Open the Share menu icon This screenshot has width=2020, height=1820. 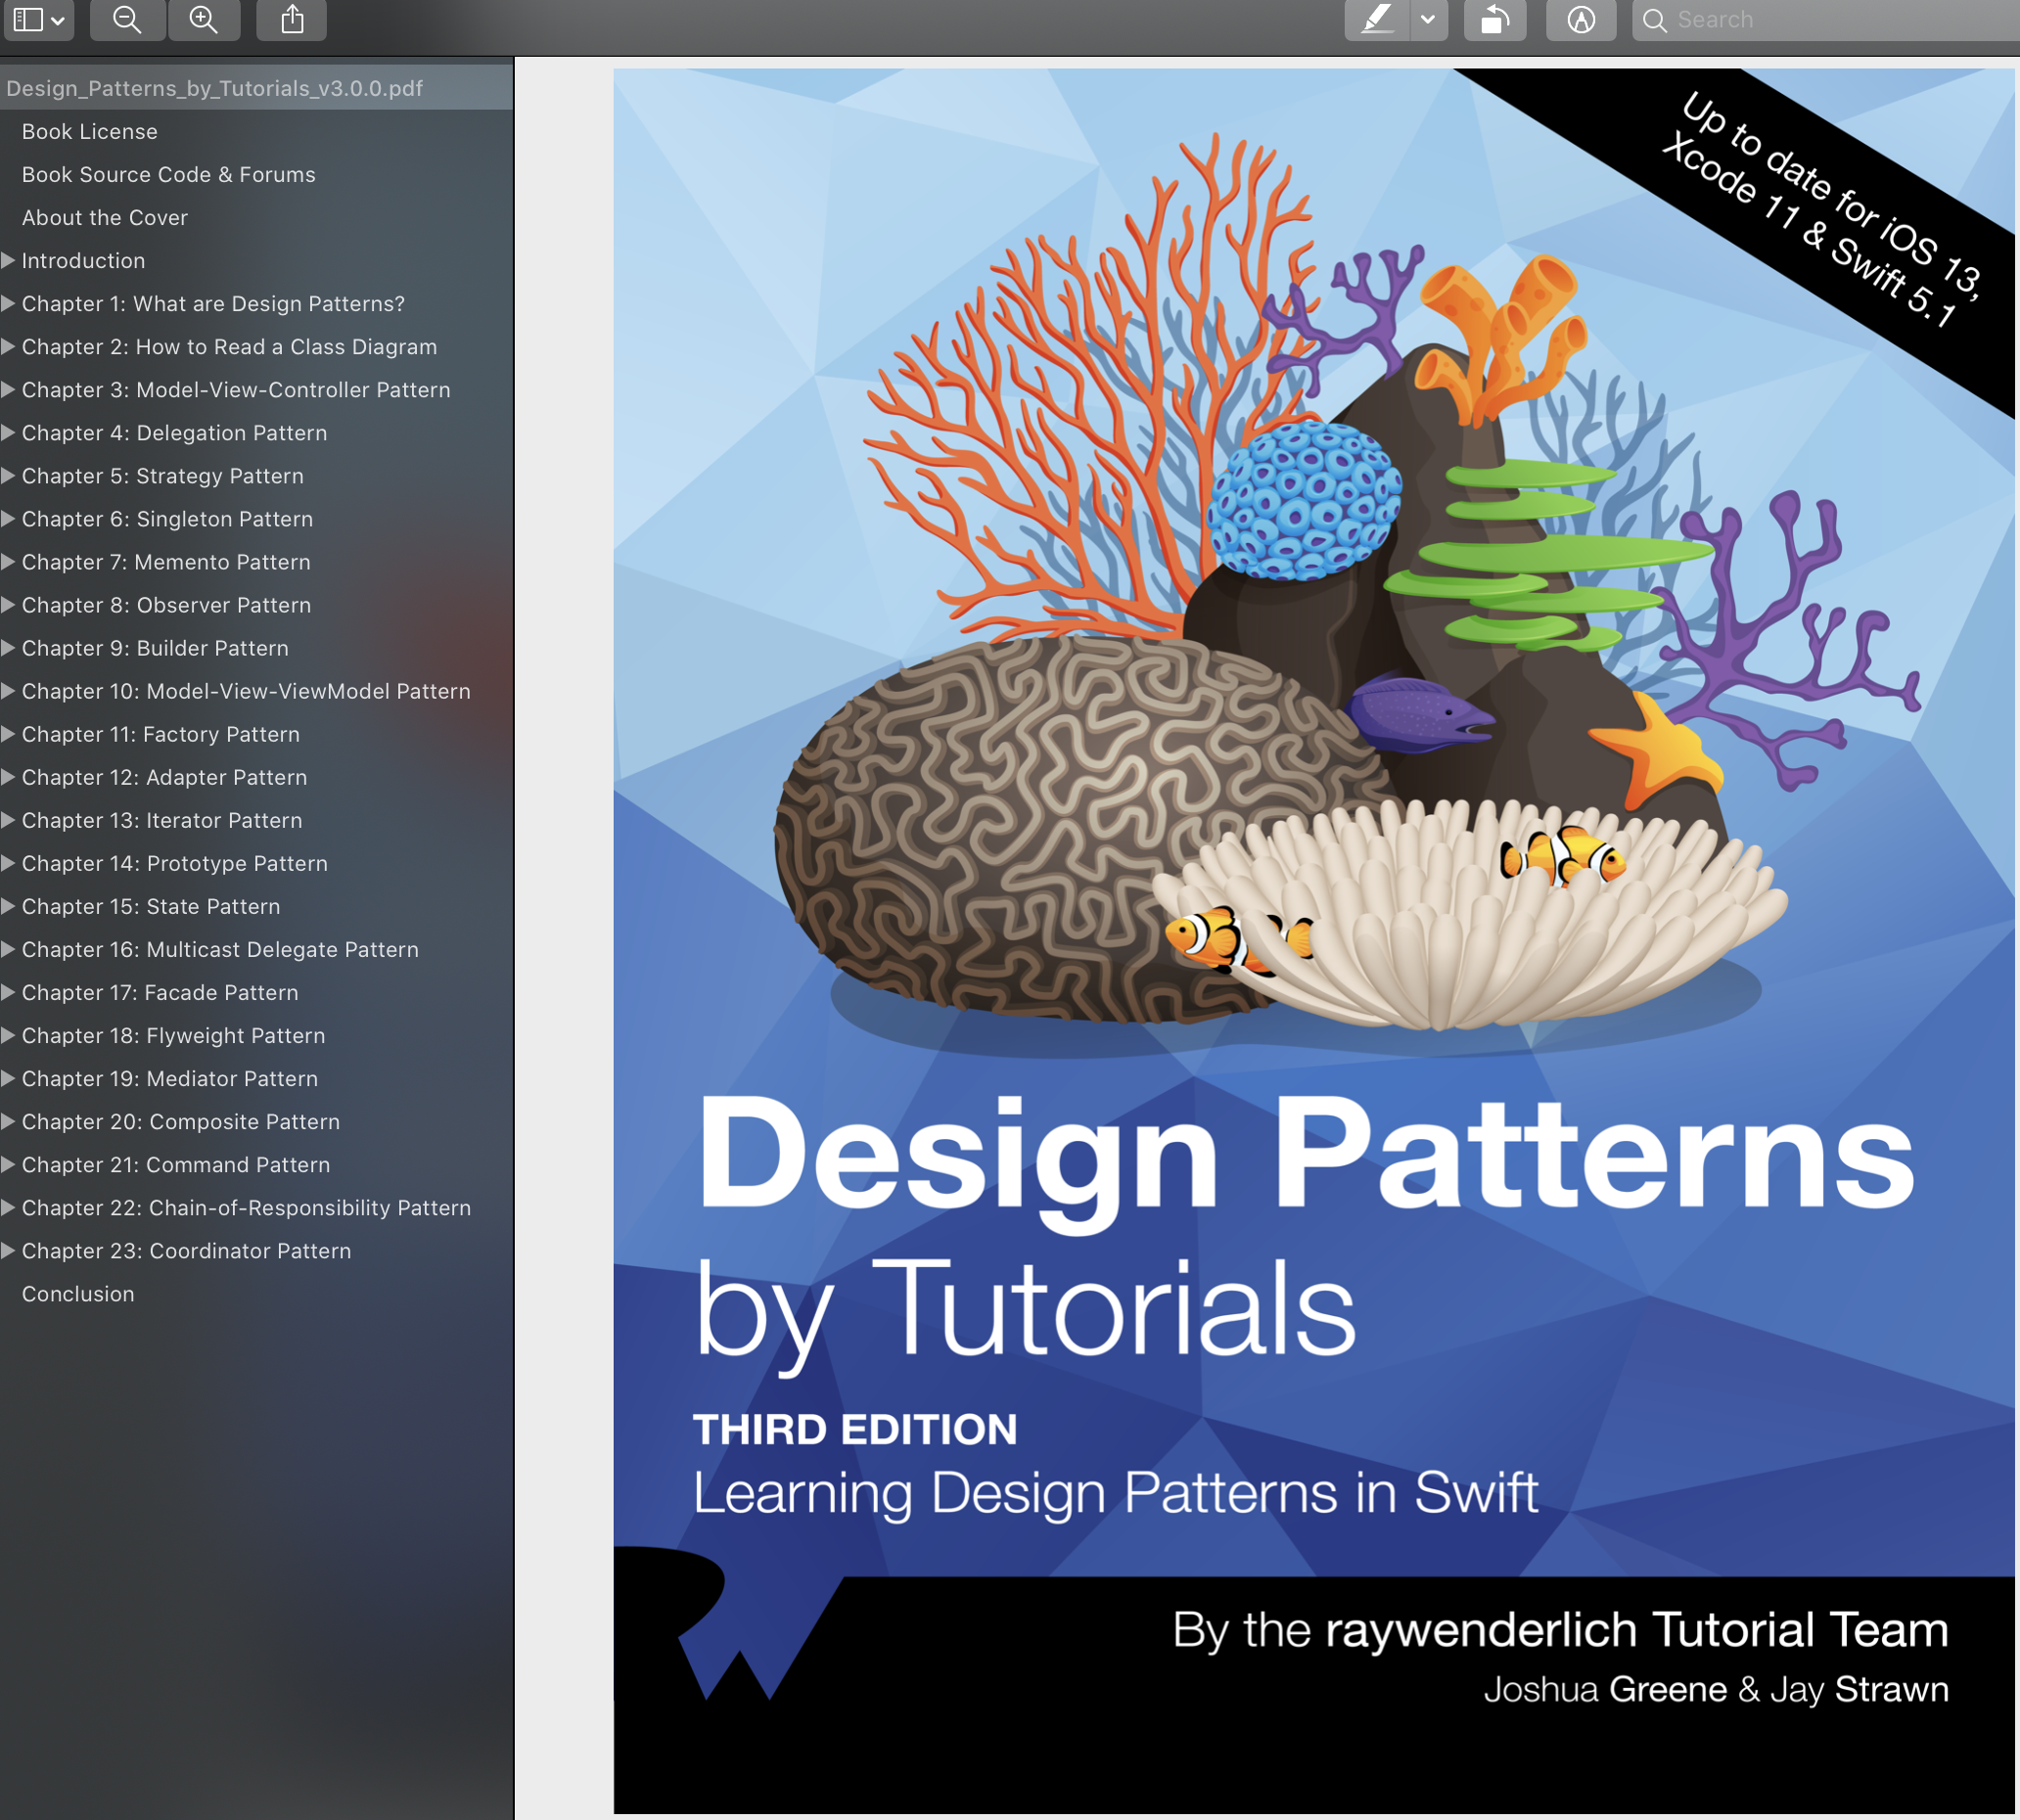coord(292,19)
